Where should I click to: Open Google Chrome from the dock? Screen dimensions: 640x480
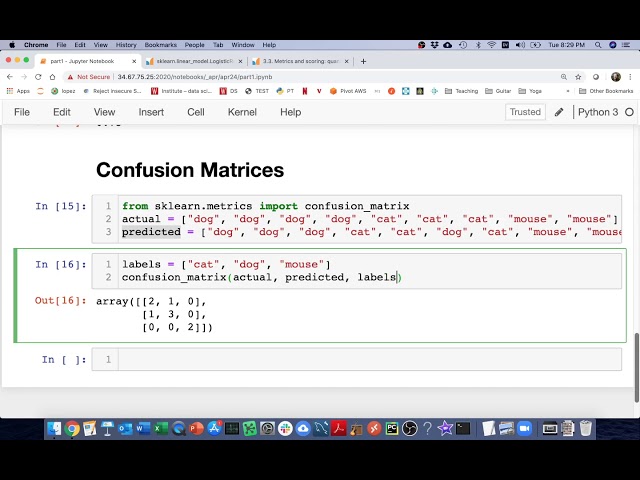(72, 429)
